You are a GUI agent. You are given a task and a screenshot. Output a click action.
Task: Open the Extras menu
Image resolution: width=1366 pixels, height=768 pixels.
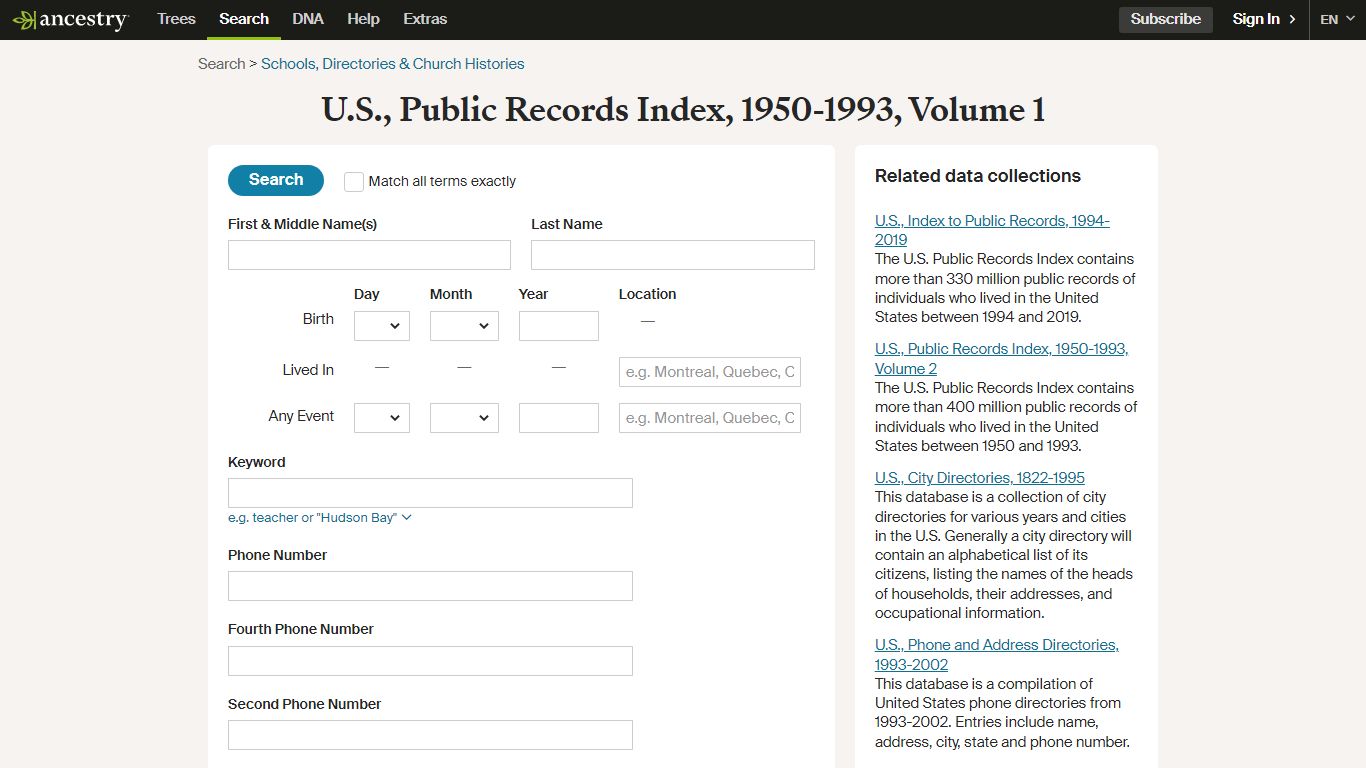[425, 19]
